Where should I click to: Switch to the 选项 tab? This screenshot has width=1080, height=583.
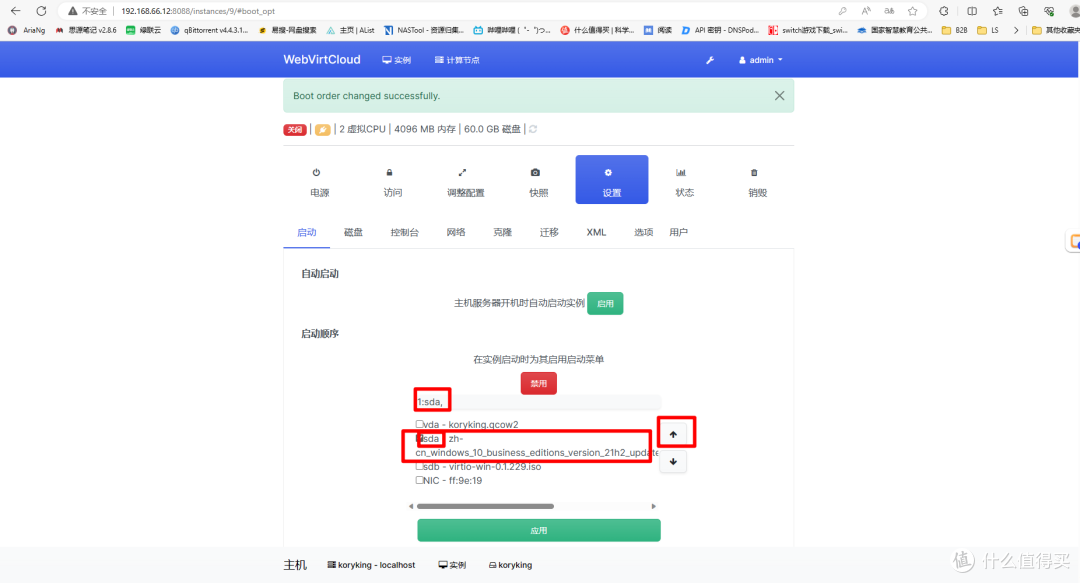(643, 232)
